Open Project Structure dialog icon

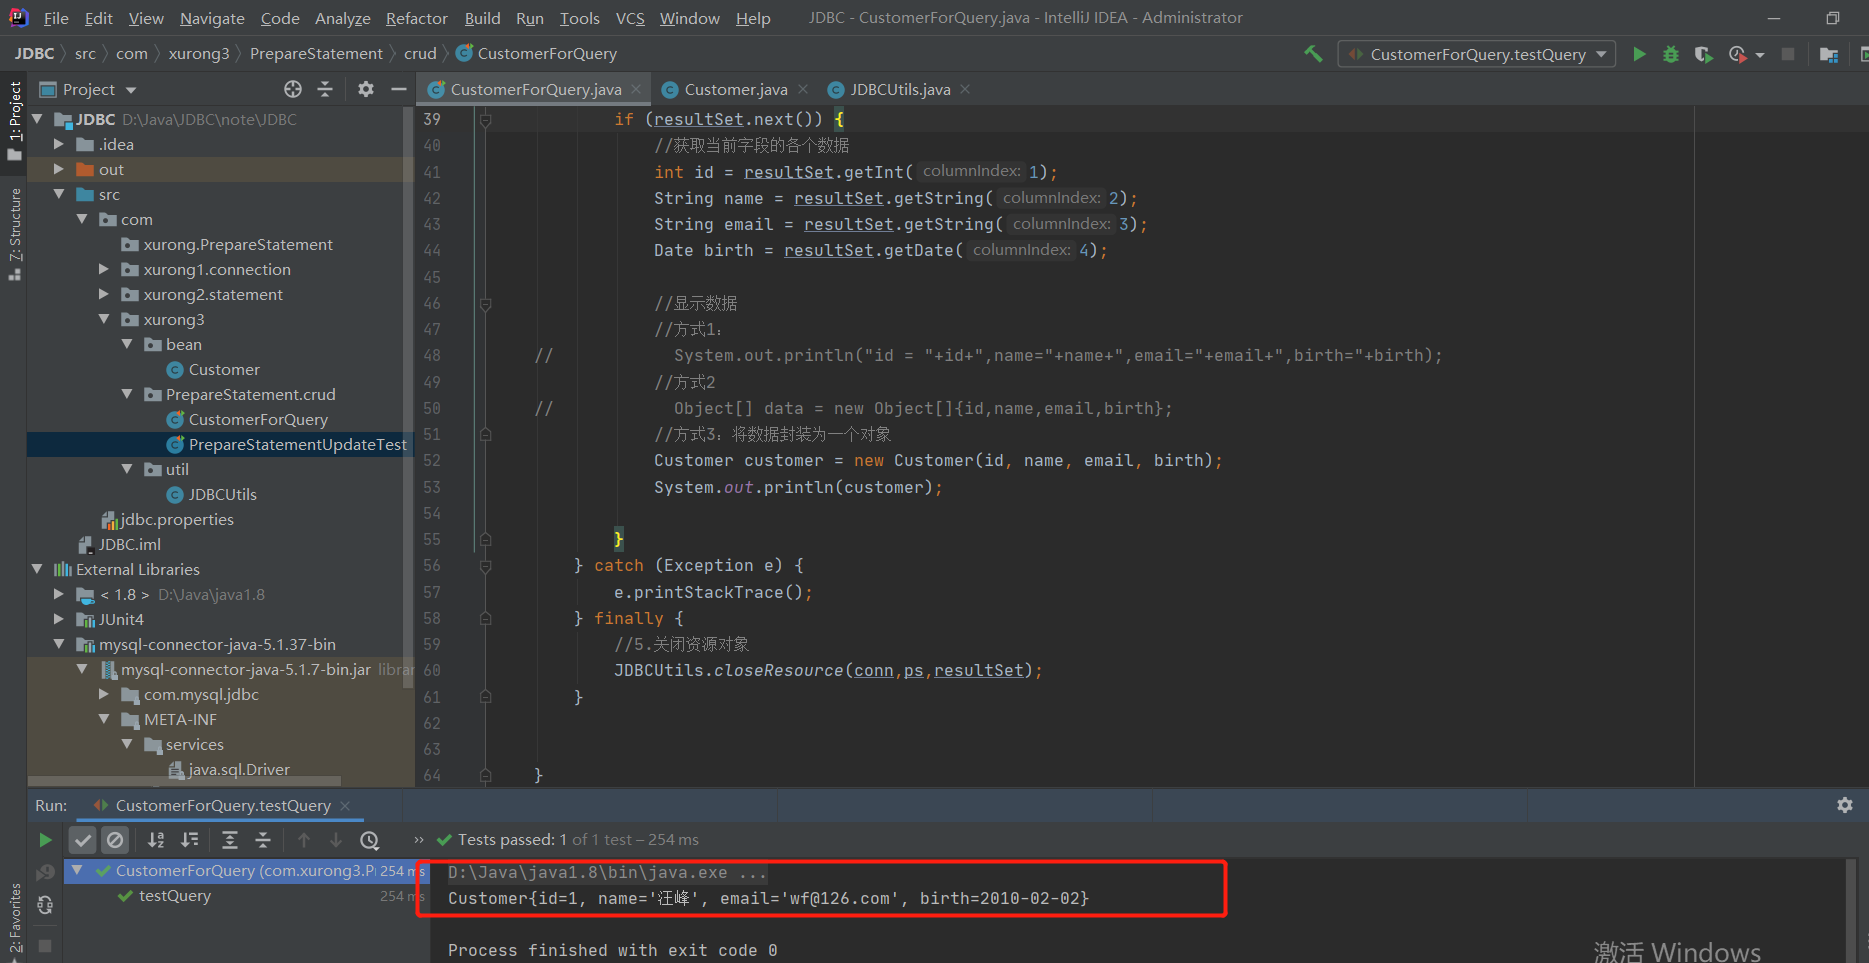(1829, 54)
